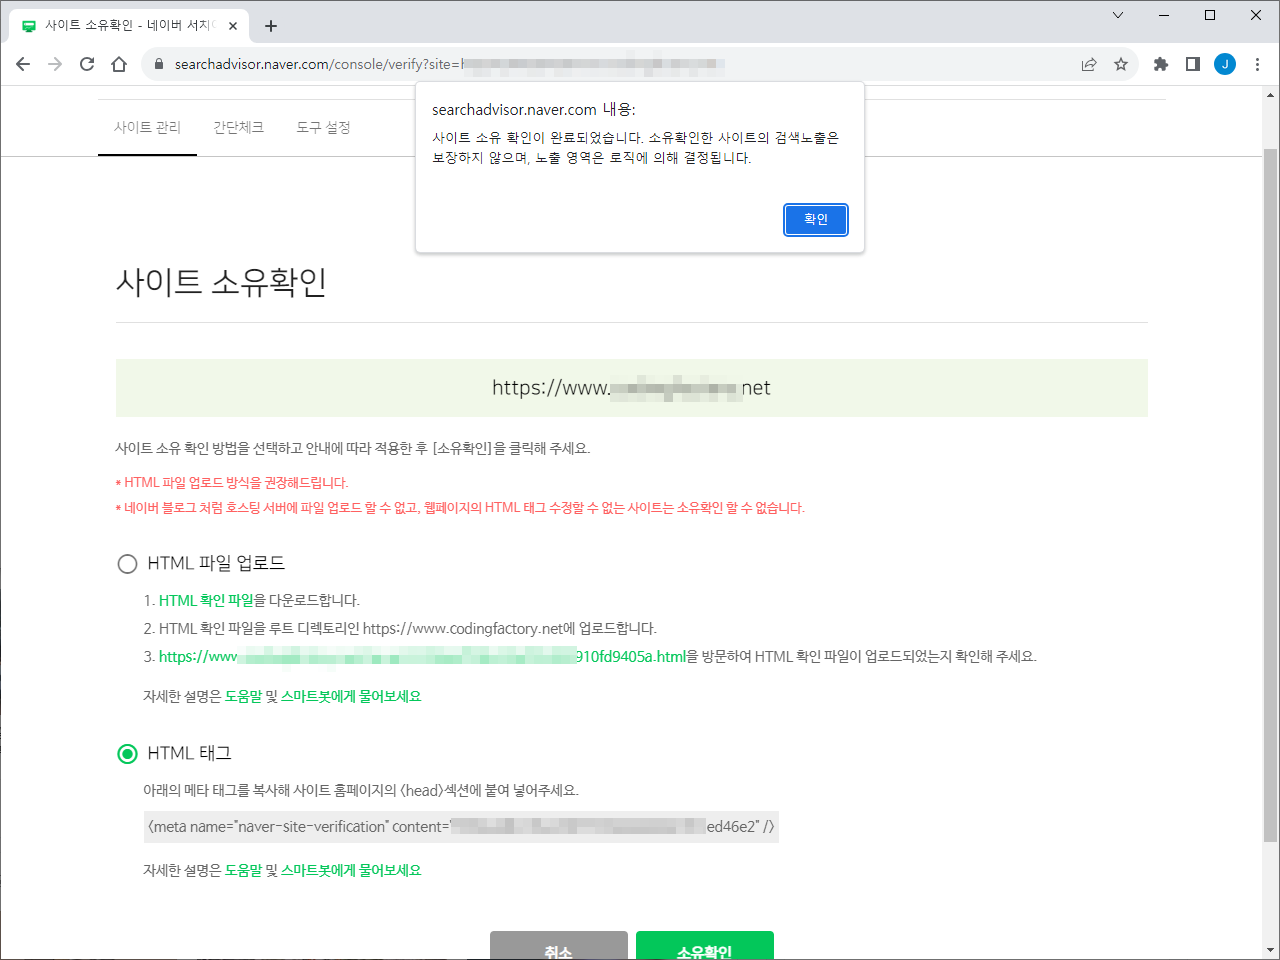Switch to 간단체크 tab

238,128
